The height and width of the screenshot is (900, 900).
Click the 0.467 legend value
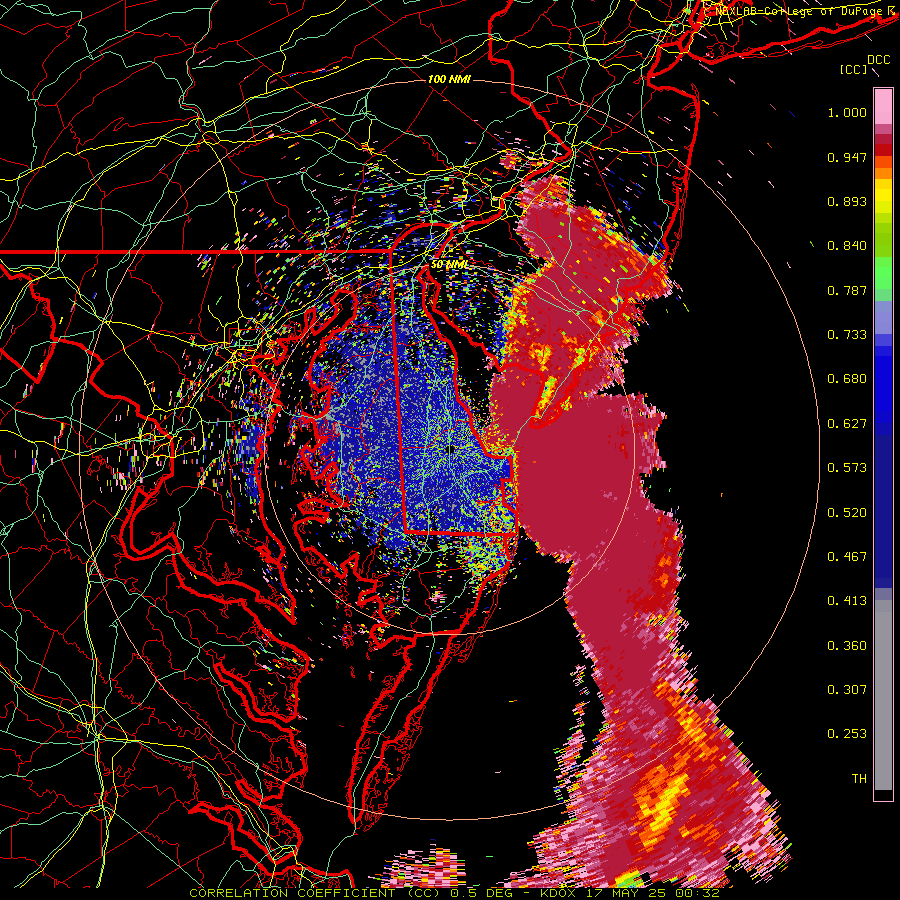coord(847,557)
